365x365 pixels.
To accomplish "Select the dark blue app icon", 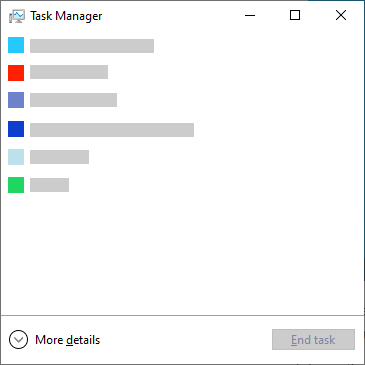I will [x=16, y=129].
